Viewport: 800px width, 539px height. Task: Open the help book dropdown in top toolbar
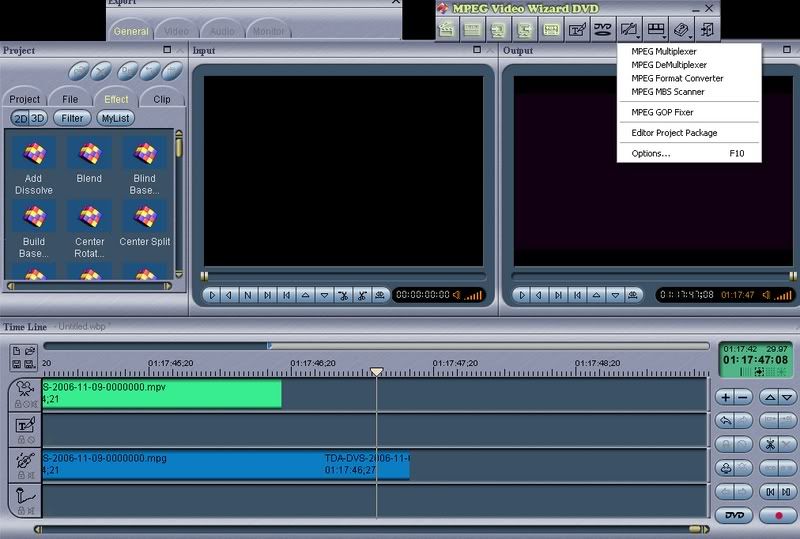682,30
